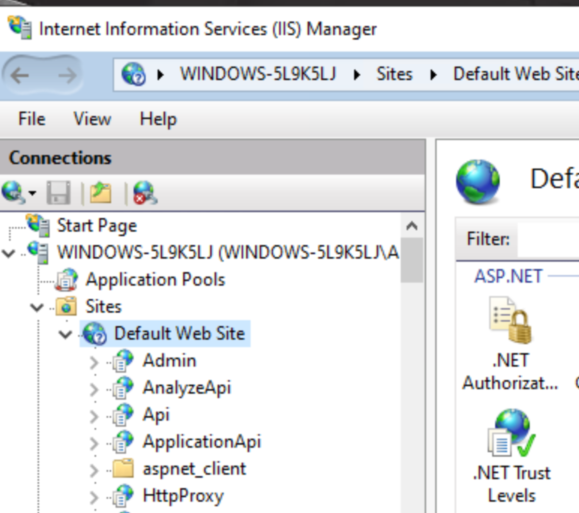This screenshot has height=513, width=579.
Task: Click the Sites folder icon
Action: [66, 307]
